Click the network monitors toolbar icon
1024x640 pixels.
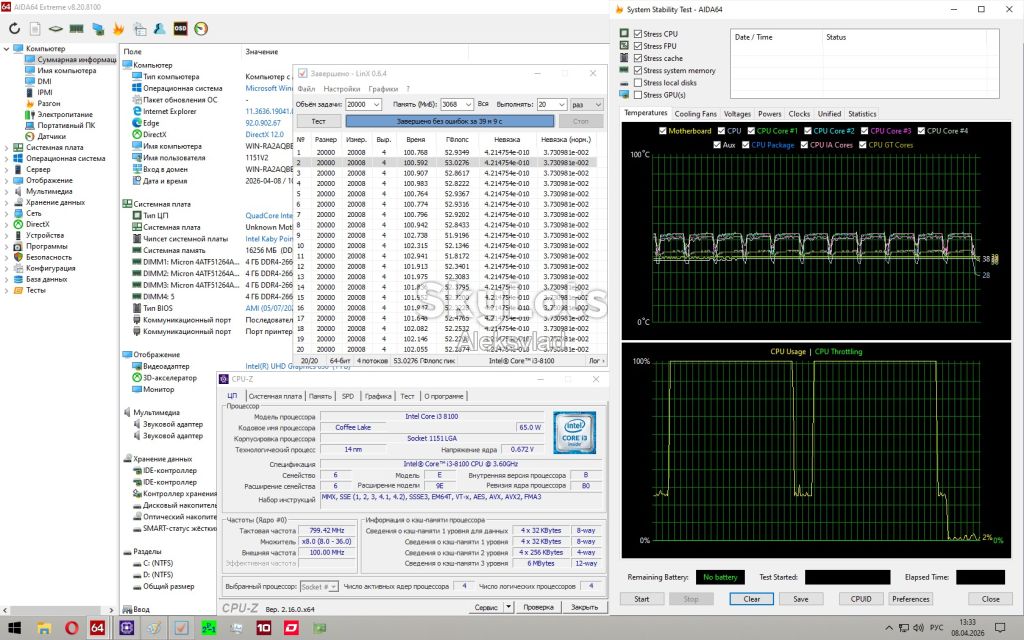coord(97,29)
